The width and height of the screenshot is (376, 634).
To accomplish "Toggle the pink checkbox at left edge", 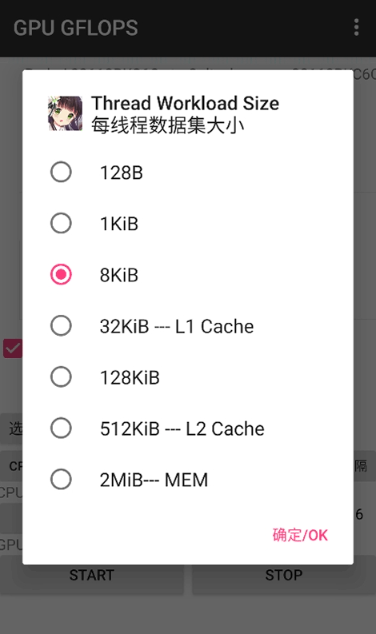I will [12, 348].
